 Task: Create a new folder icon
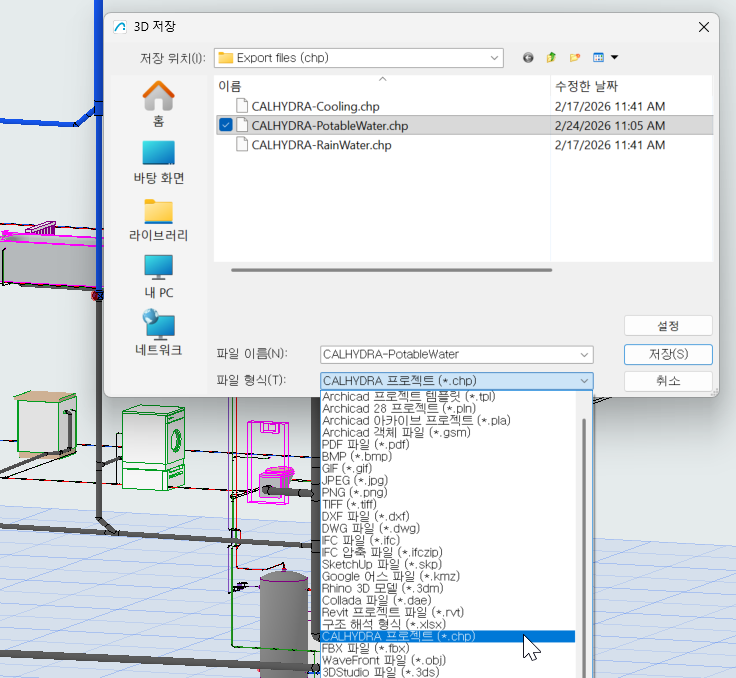point(575,57)
